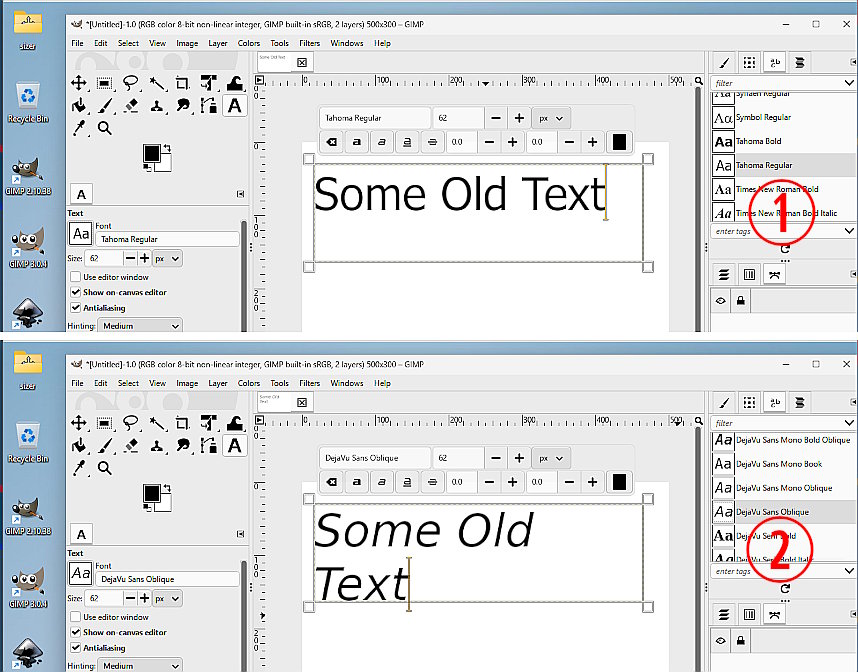Open Hinting 'Medium' dropdown in the bottom window
The height and width of the screenshot is (672, 858).
tap(140, 666)
